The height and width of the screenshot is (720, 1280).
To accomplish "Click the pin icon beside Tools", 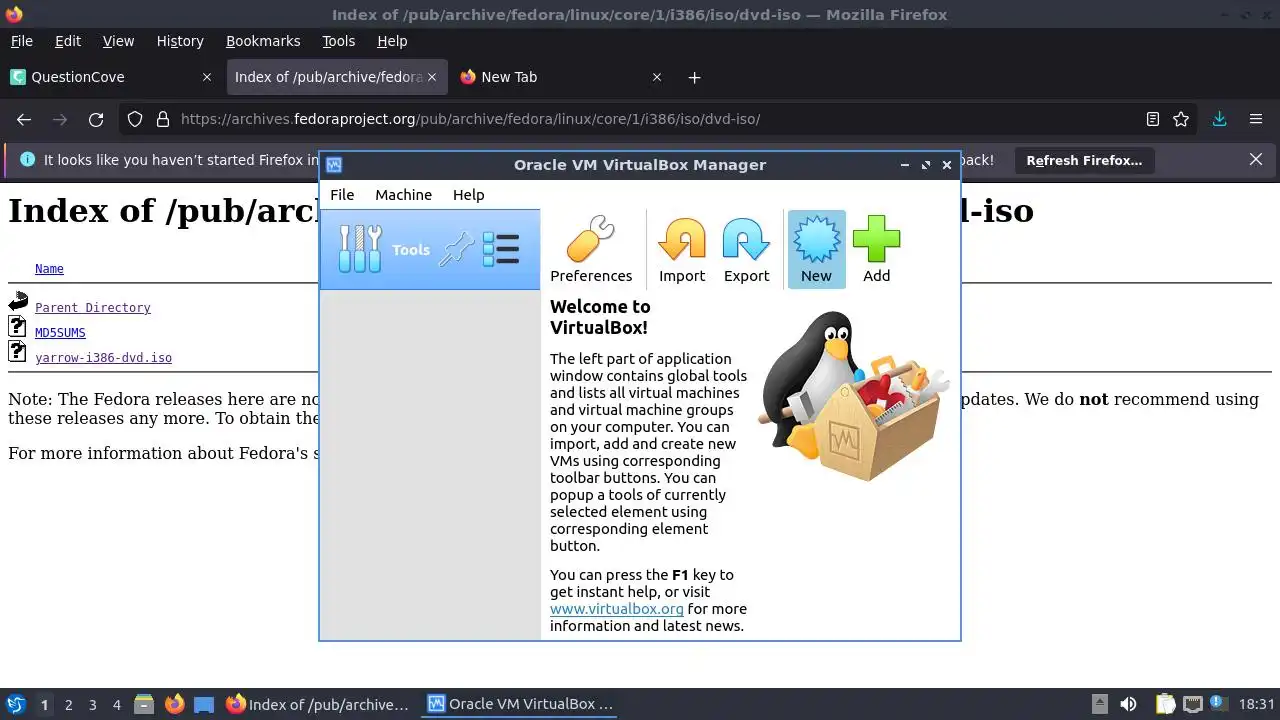I will (x=457, y=249).
